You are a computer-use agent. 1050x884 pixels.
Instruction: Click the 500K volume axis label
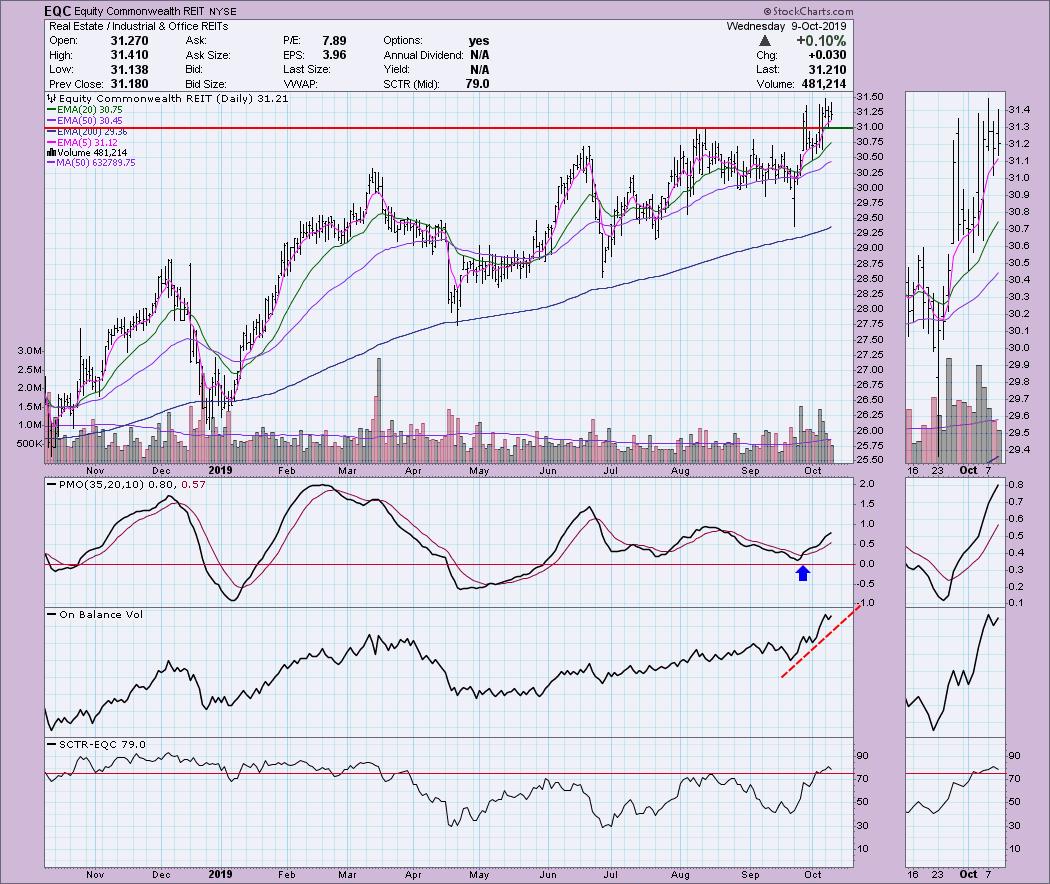click(30, 443)
